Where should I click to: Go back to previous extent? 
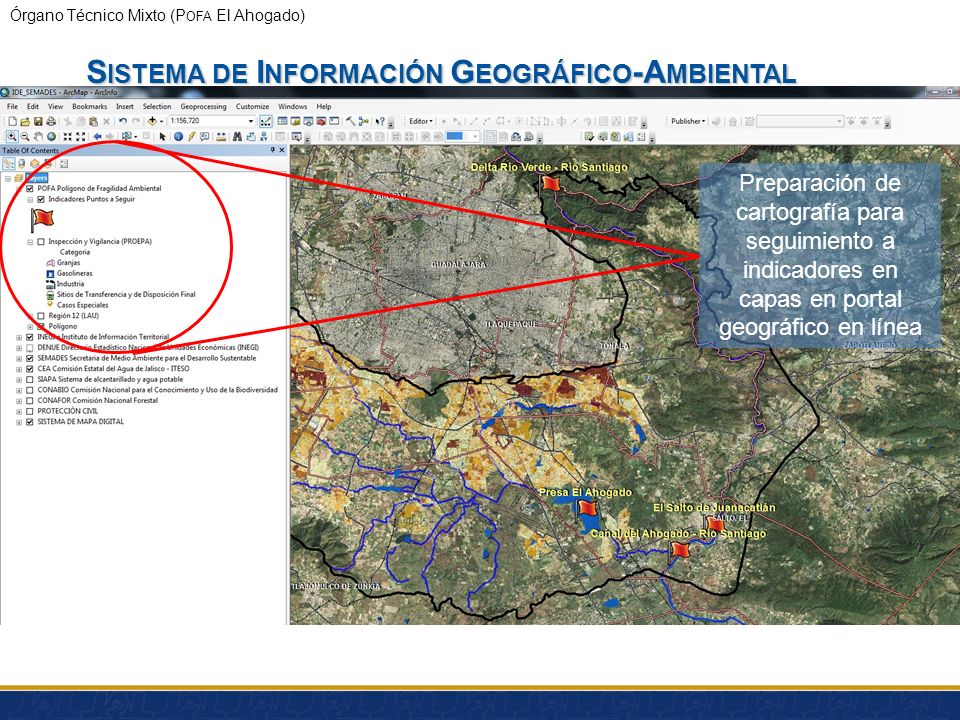tap(97, 137)
